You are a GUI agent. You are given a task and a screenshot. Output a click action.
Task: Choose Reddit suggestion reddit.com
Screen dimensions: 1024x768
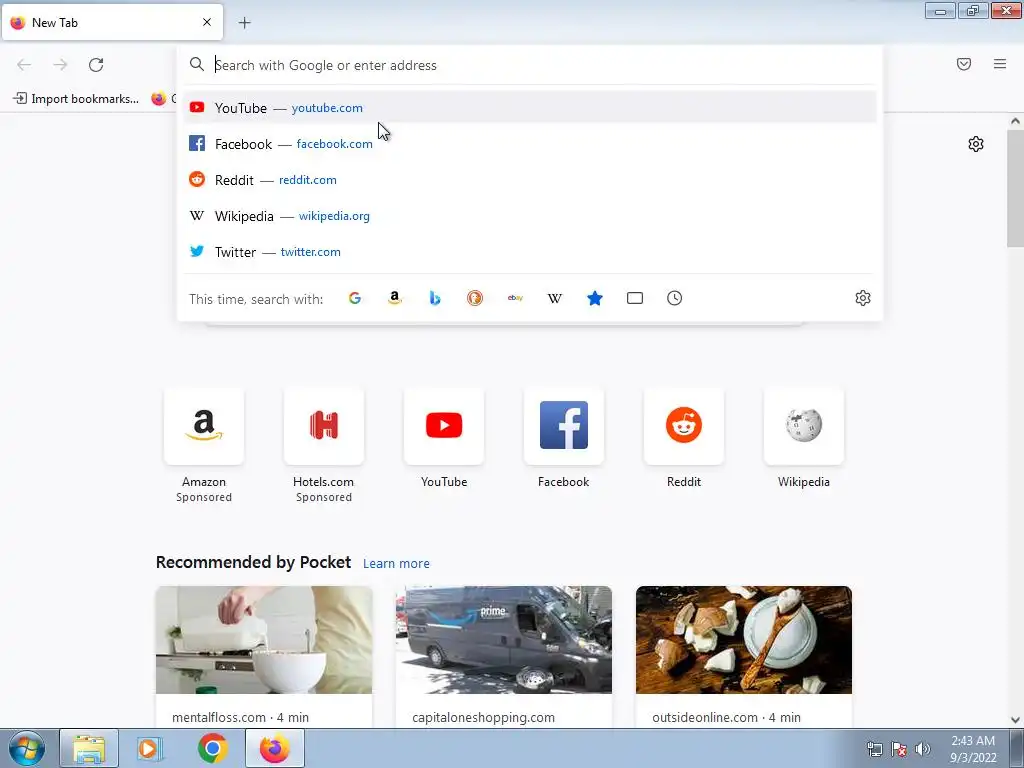530,180
